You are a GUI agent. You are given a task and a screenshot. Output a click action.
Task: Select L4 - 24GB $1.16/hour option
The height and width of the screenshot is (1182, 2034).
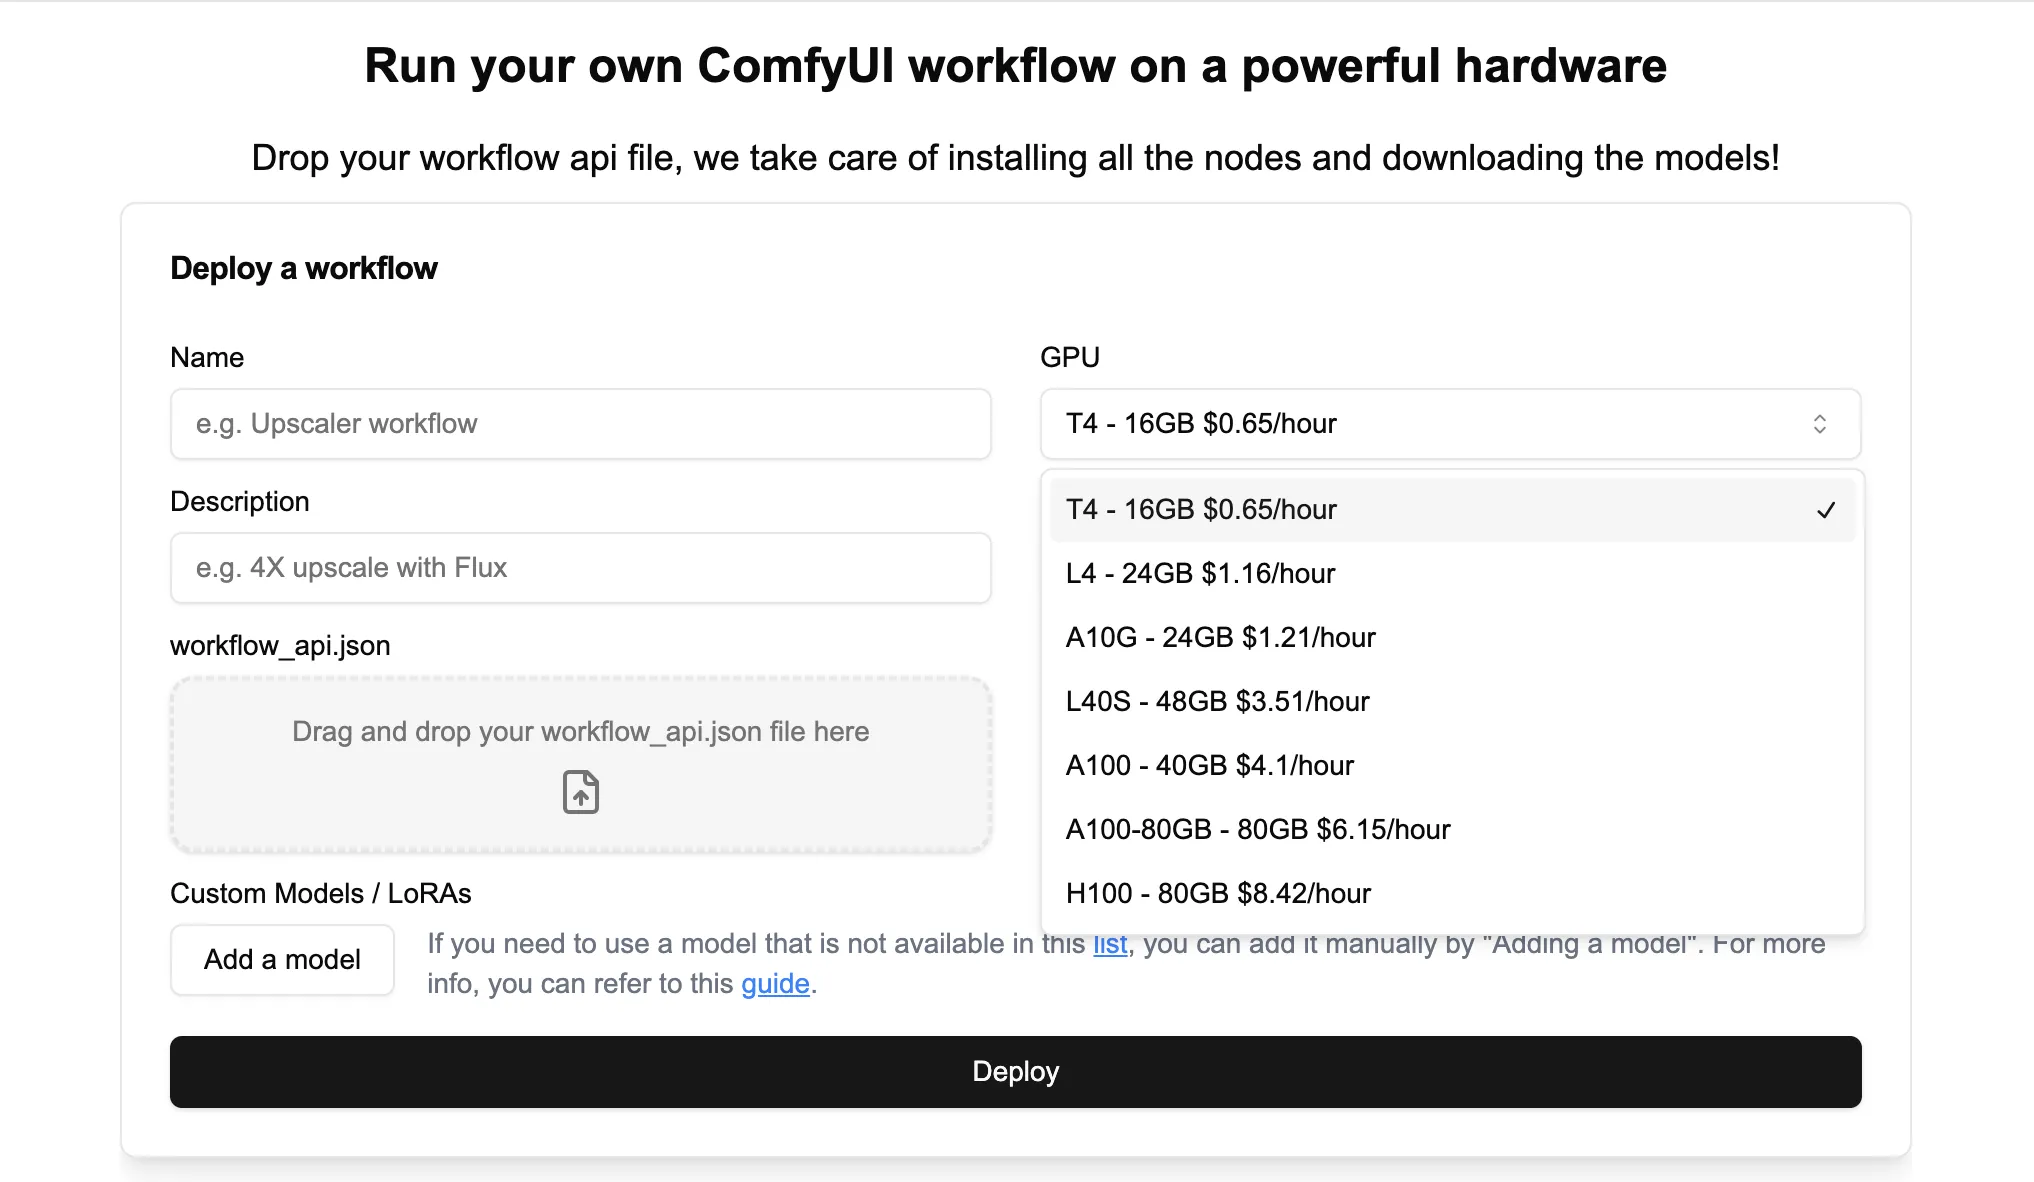point(1452,574)
